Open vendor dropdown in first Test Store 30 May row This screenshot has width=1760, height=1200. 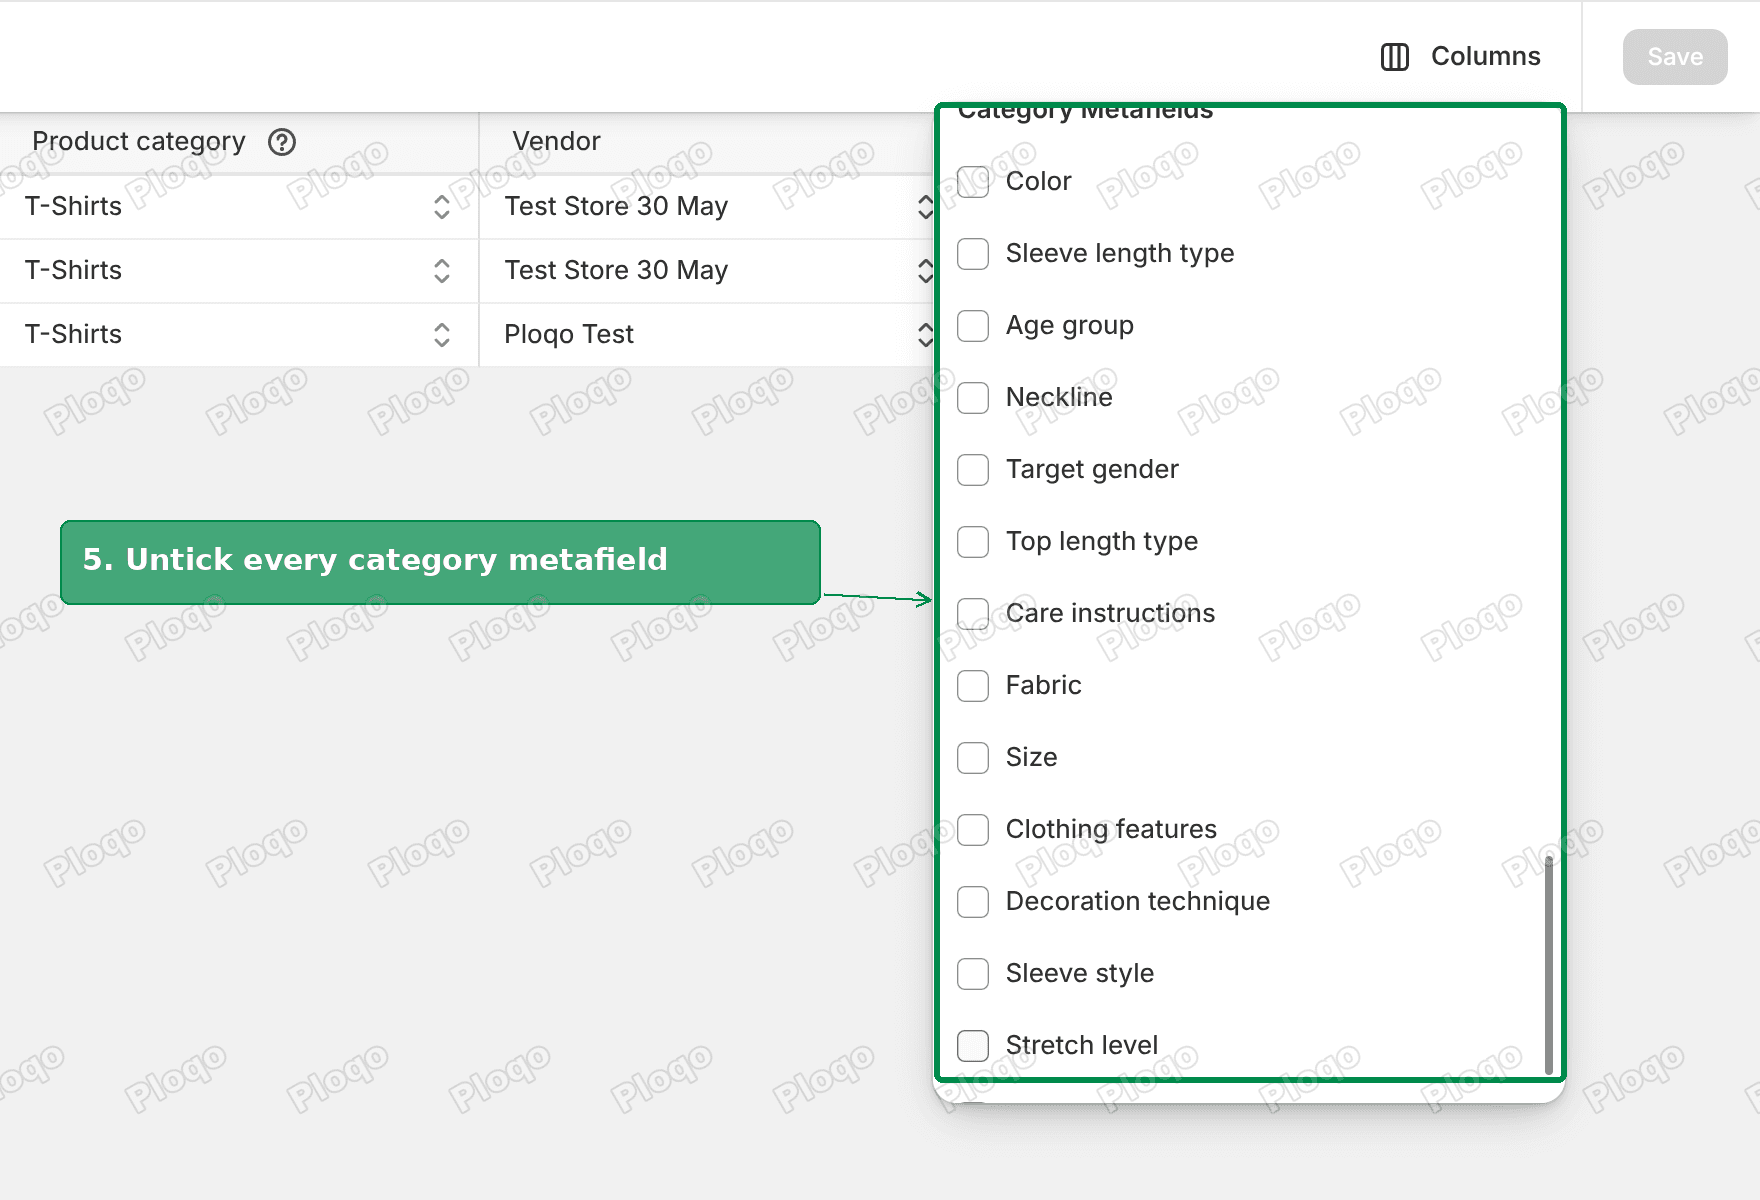925,207
